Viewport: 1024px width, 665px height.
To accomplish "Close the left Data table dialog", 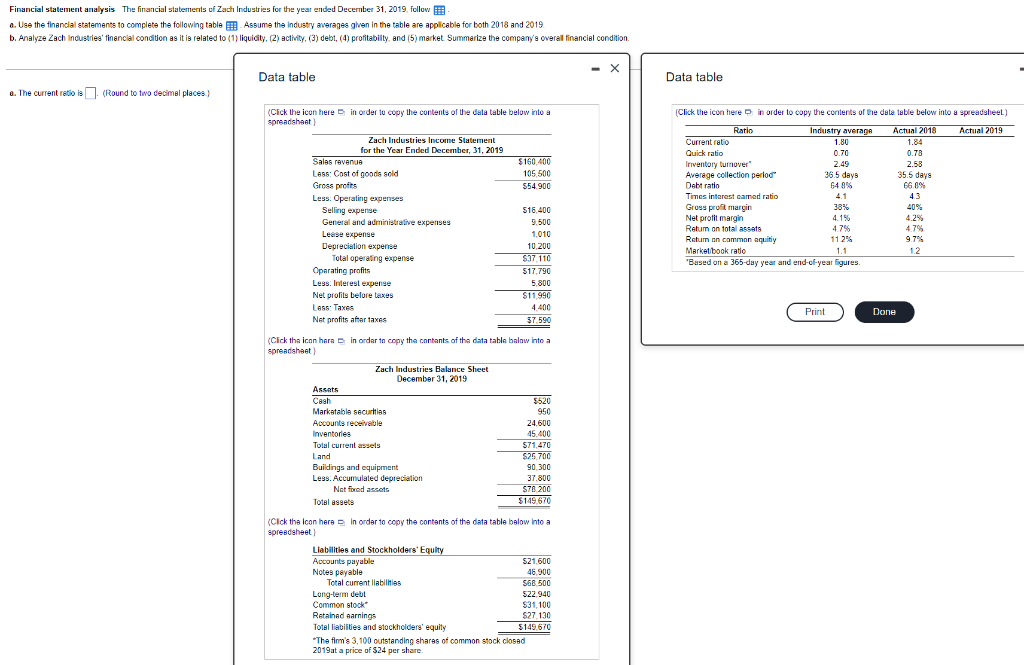I will 614,68.
